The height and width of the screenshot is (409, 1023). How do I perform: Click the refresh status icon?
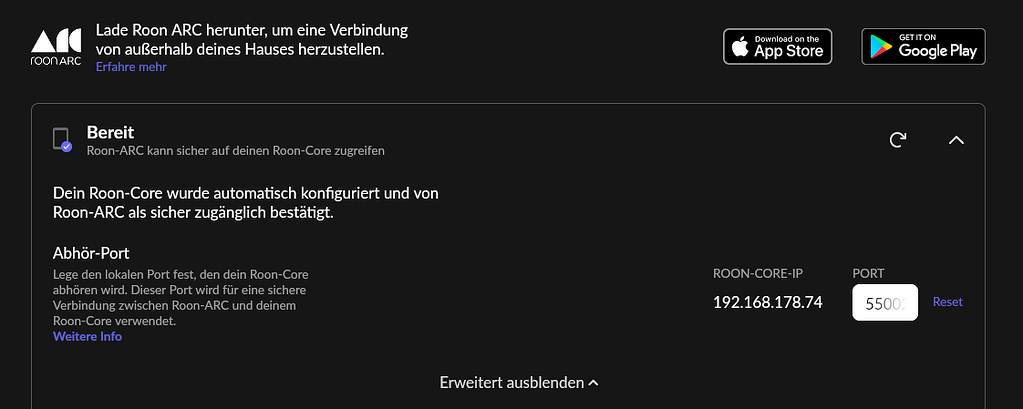tap(898, 140)
